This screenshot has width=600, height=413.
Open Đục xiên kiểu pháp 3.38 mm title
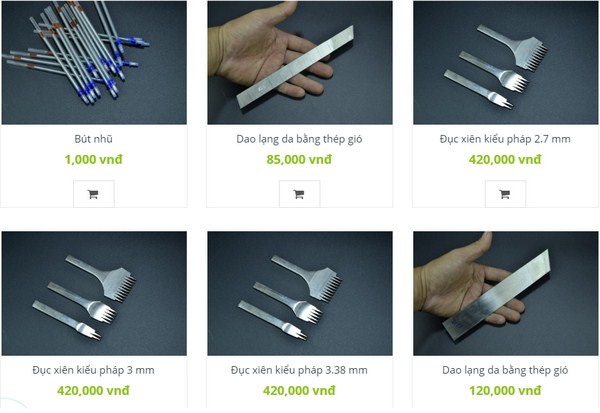pyautogui.click(x=299, y=371)
